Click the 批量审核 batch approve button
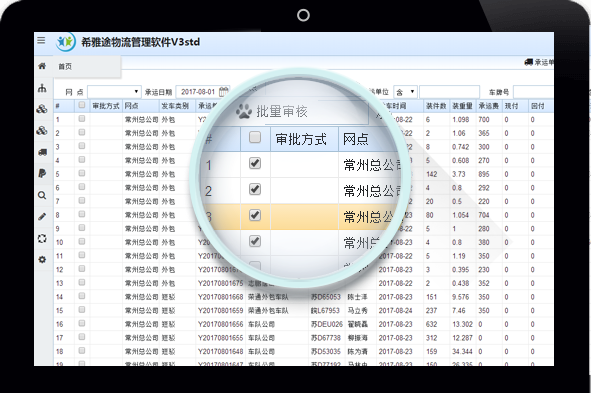591x393 pixels. (x=282, y=112)
